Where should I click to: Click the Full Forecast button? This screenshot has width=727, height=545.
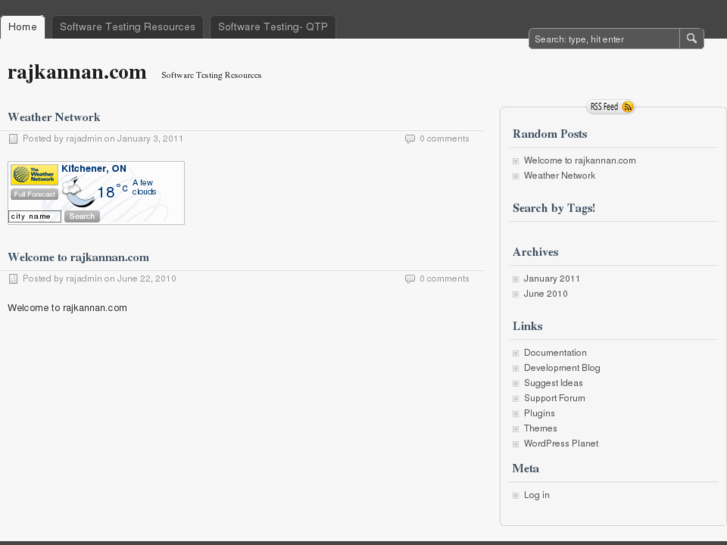34,194
